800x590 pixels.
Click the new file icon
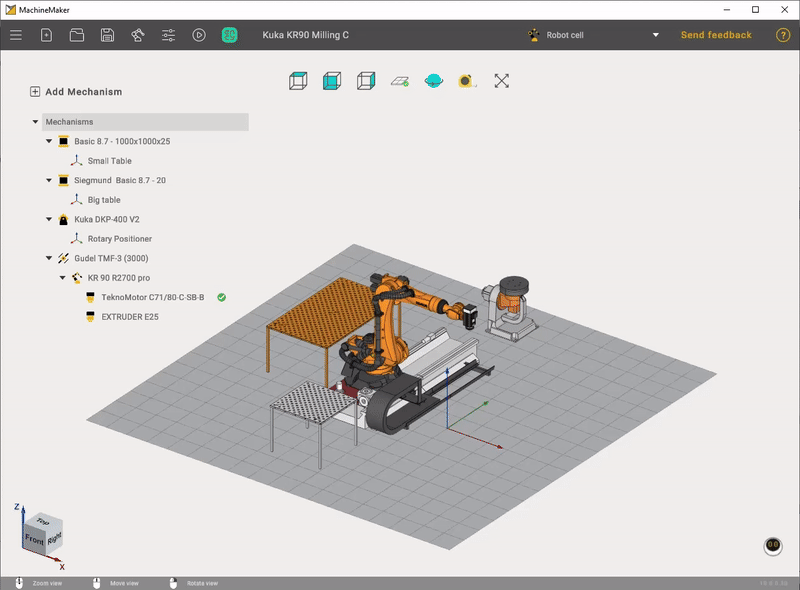click(46, 35)
